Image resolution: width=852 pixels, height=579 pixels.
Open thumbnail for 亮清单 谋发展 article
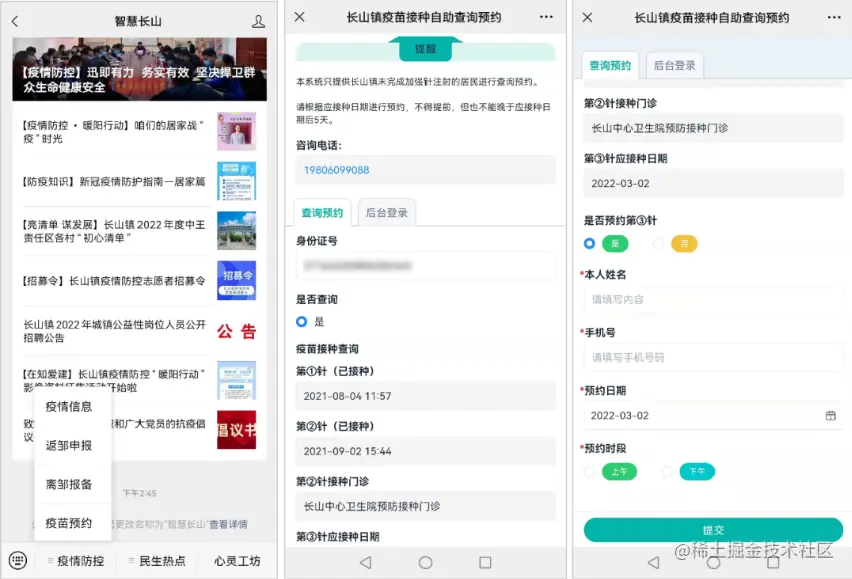tap(236, 231)
